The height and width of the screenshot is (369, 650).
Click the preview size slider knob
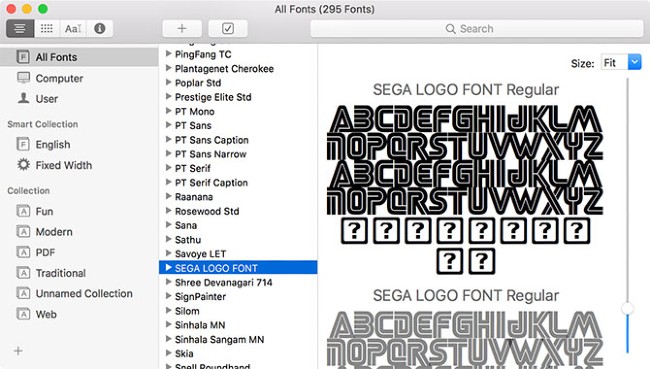627,308
